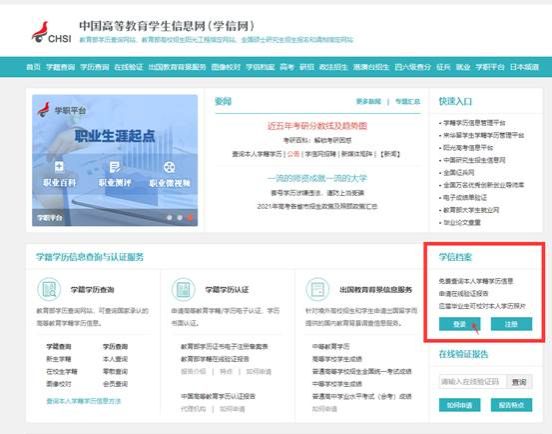Open 日本频道 in the navigation bar
The width and height of the screenshot is (552, 434).
click(524, 67)
